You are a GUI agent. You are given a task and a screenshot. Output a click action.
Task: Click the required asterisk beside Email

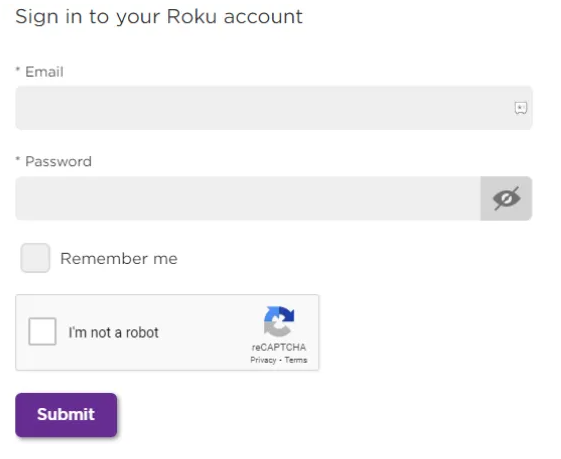18,69
